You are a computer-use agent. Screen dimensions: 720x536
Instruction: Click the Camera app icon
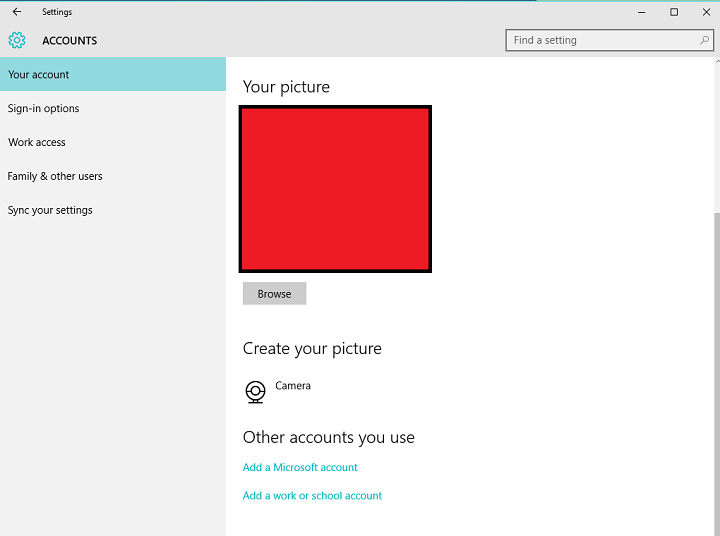256,391
